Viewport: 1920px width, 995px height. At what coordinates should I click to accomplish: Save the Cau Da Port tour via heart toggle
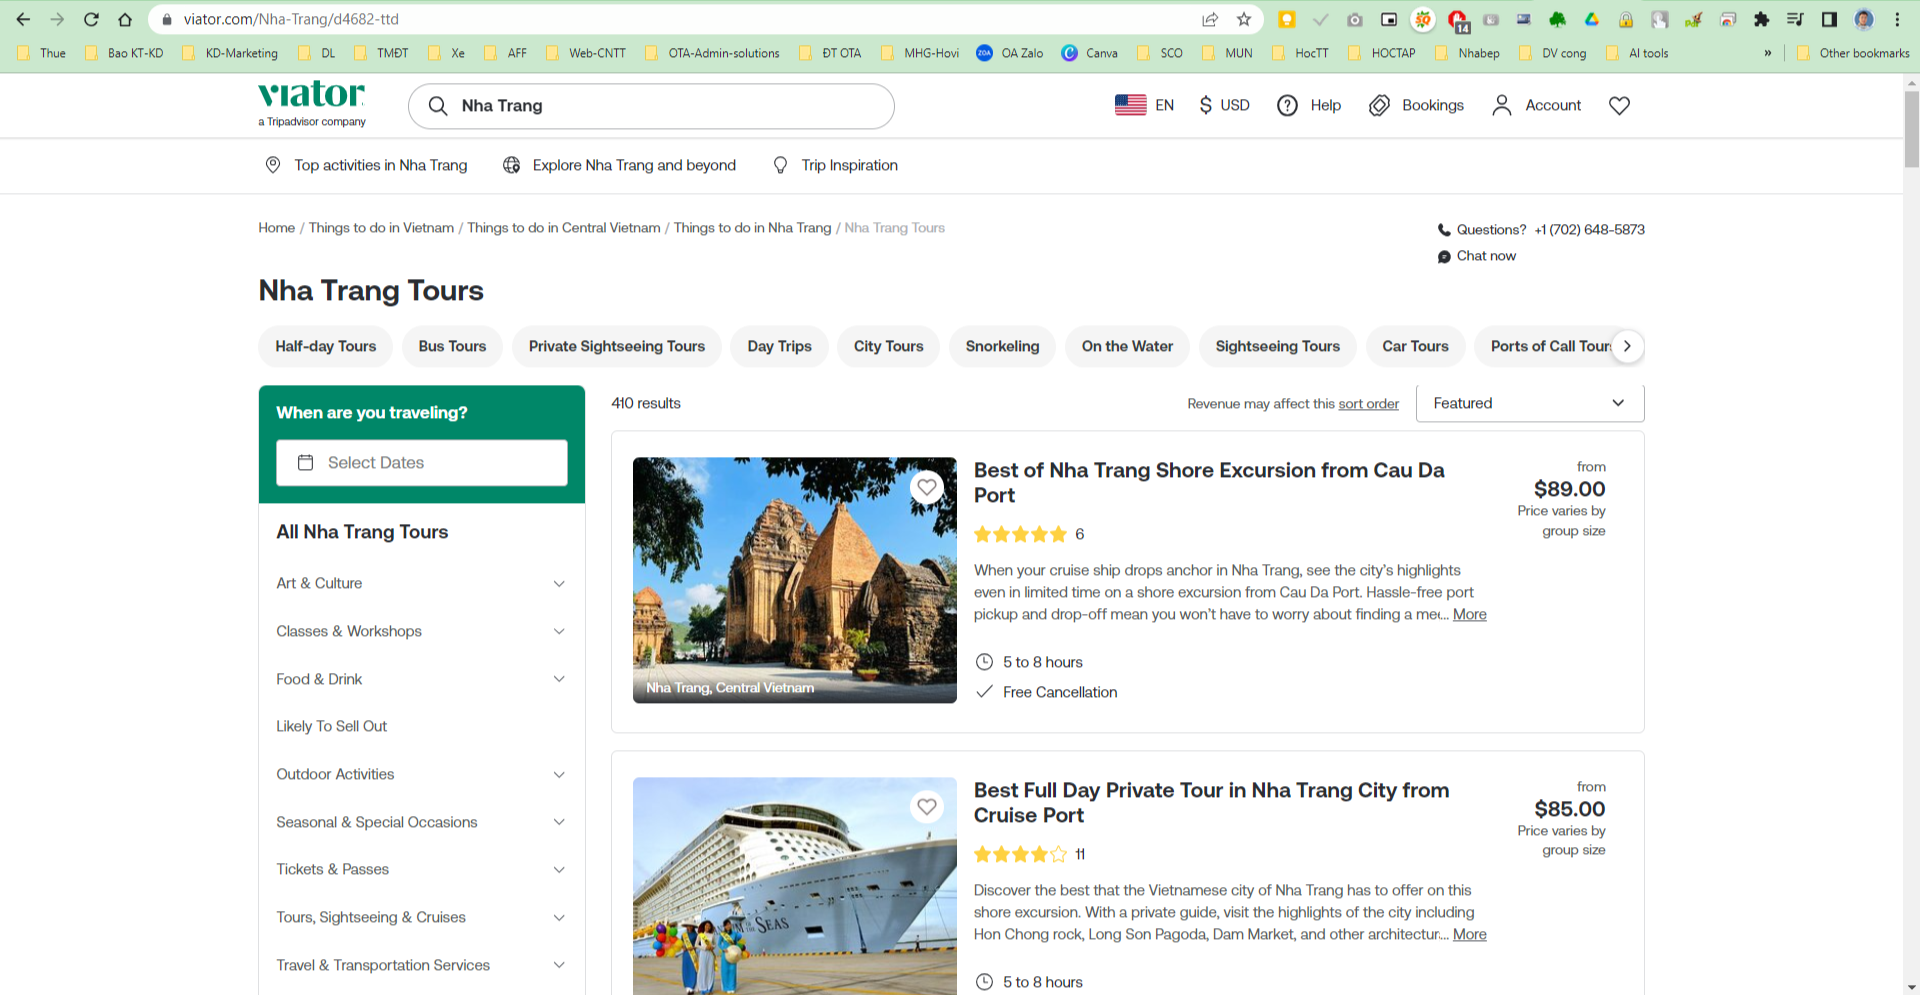coord(926,488)
